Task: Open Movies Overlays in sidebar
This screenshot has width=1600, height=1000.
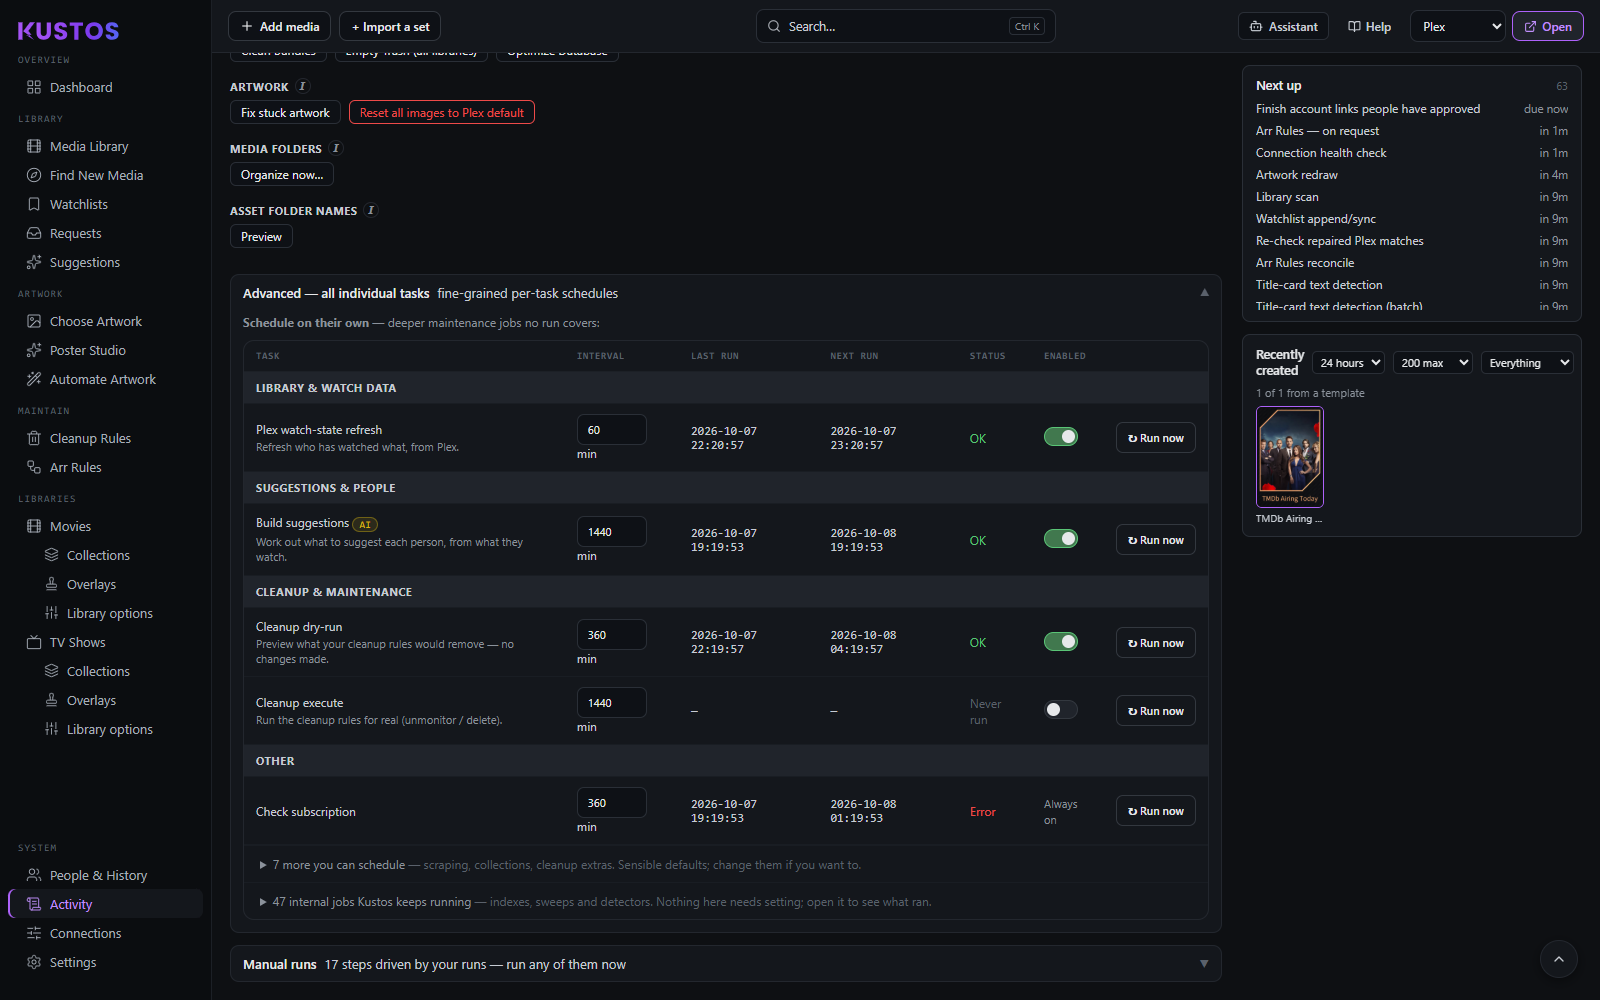Action: tap(91, 584)
